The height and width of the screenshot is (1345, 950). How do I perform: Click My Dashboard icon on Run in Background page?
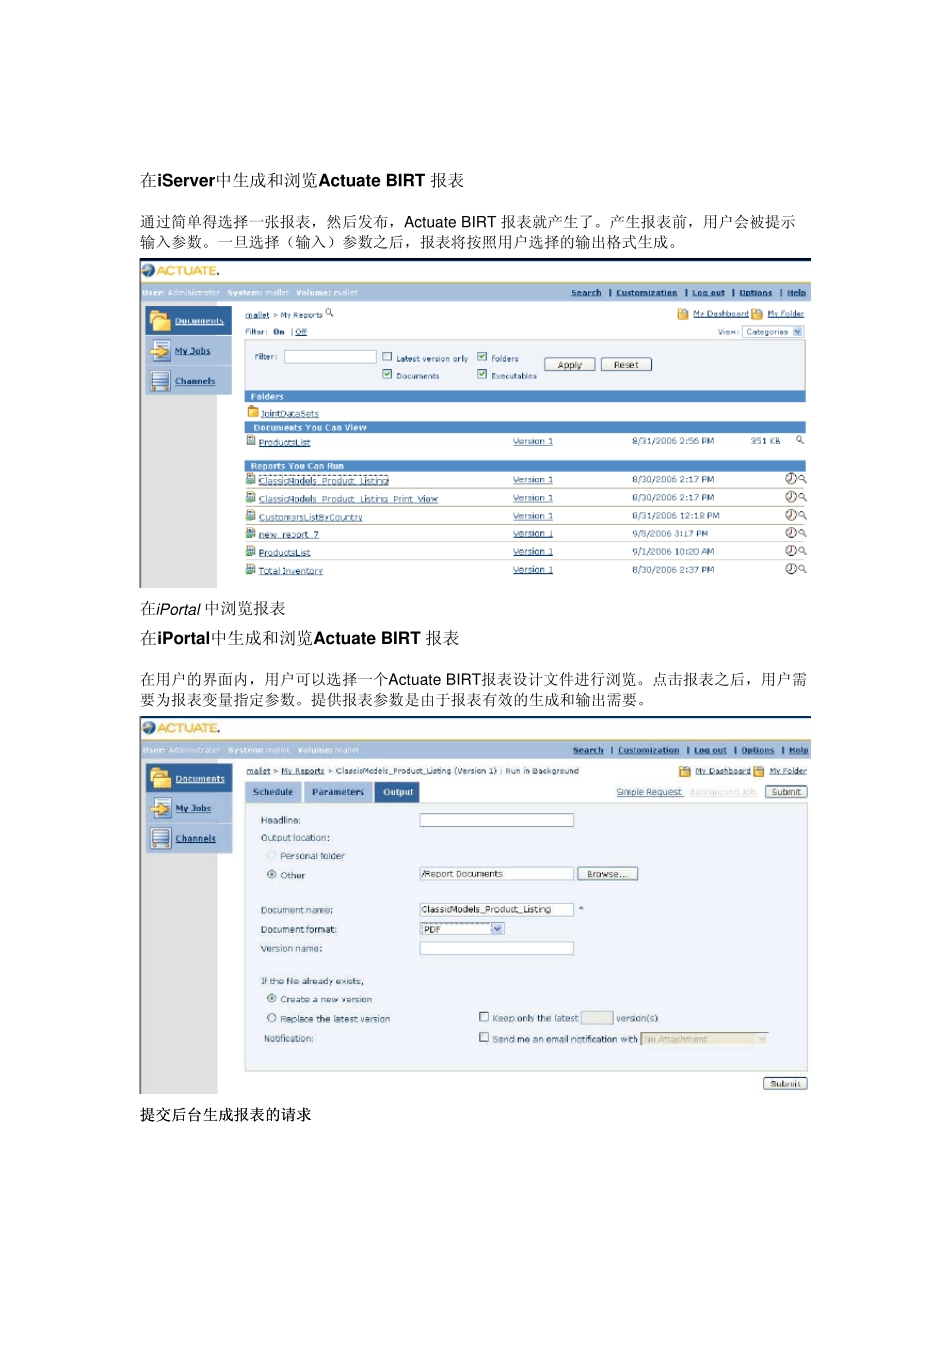(x=685, y=771)
